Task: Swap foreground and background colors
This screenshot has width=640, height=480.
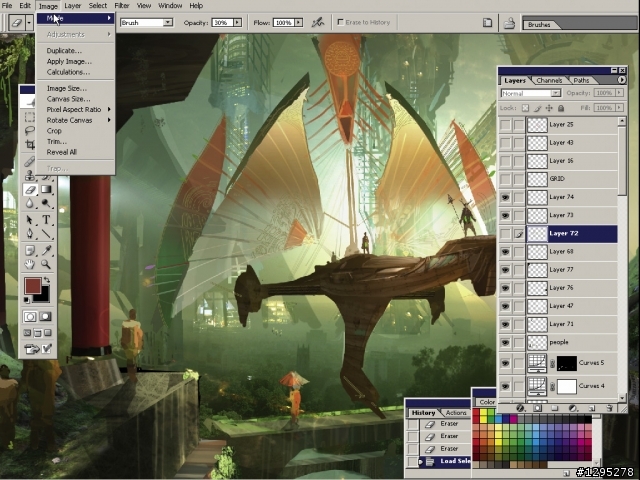Action: tap(47, 280)
